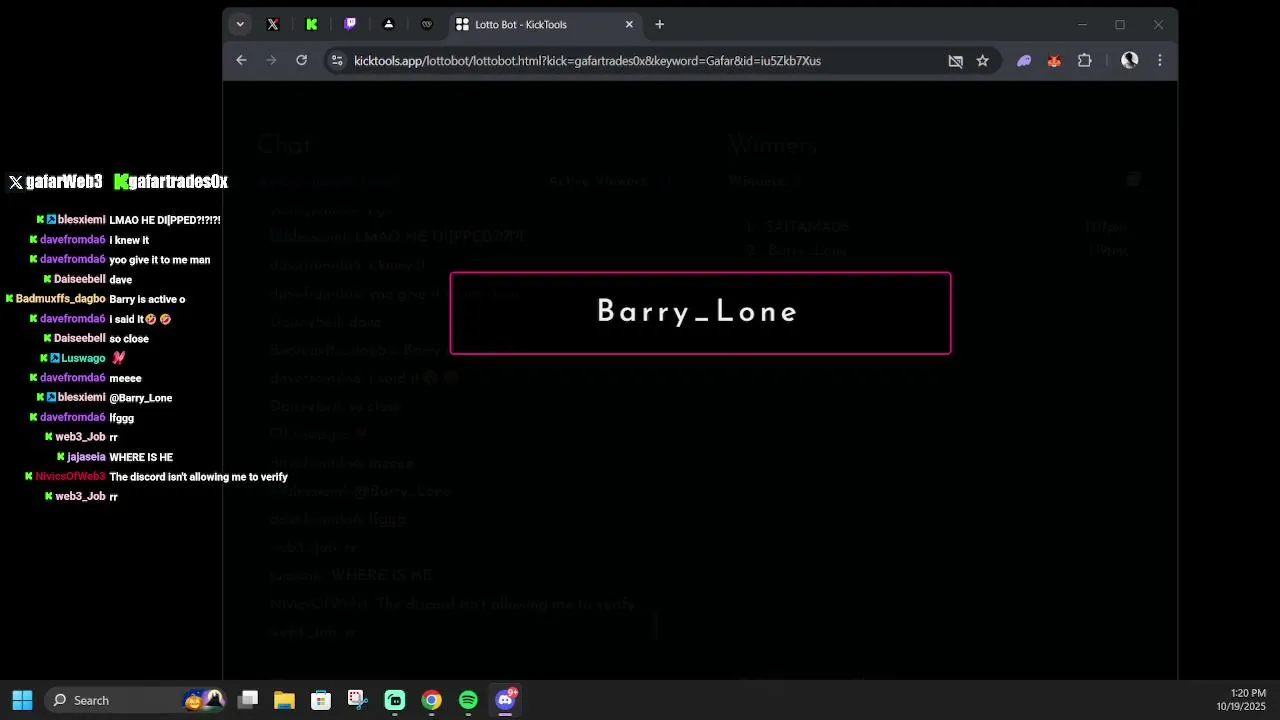Screen dimensions: 1280x720
Task: Switch to the X (Twitter) browser tab
Action: pyautogui.click(x=273, y=24)
